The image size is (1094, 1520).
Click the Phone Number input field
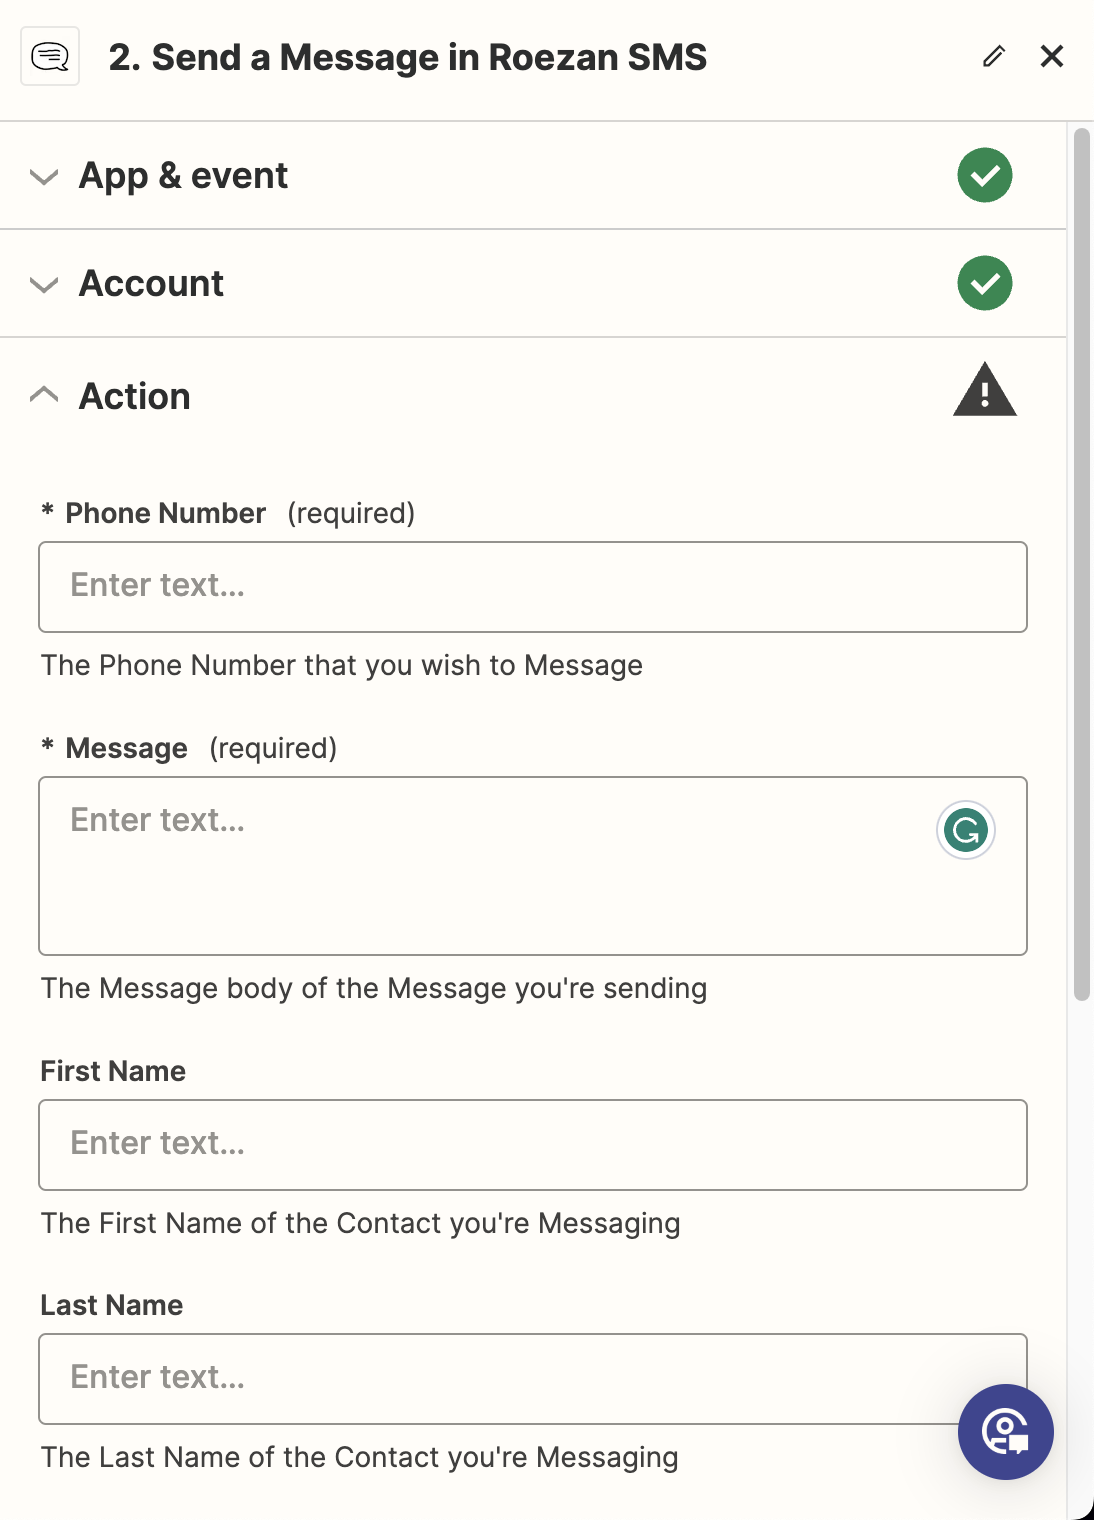[532, 587]
